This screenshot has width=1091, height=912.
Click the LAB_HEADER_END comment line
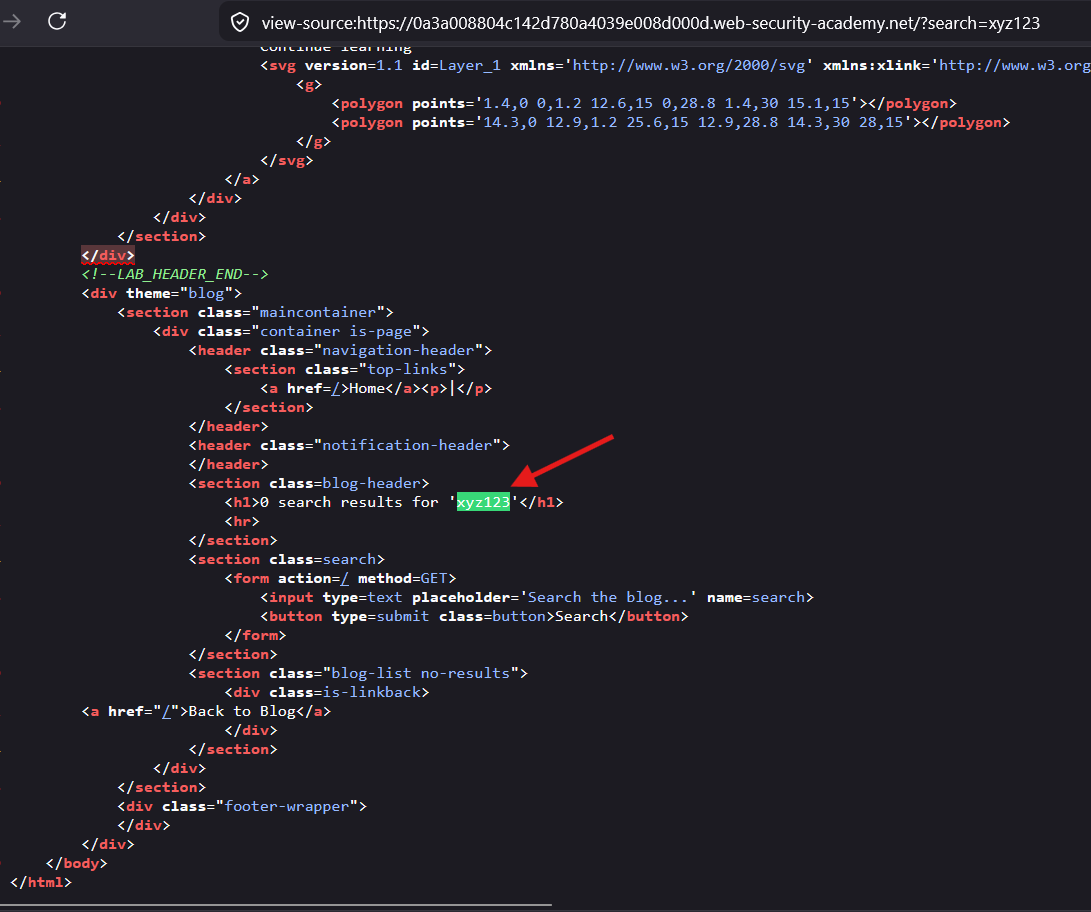[x=175, y=275]
